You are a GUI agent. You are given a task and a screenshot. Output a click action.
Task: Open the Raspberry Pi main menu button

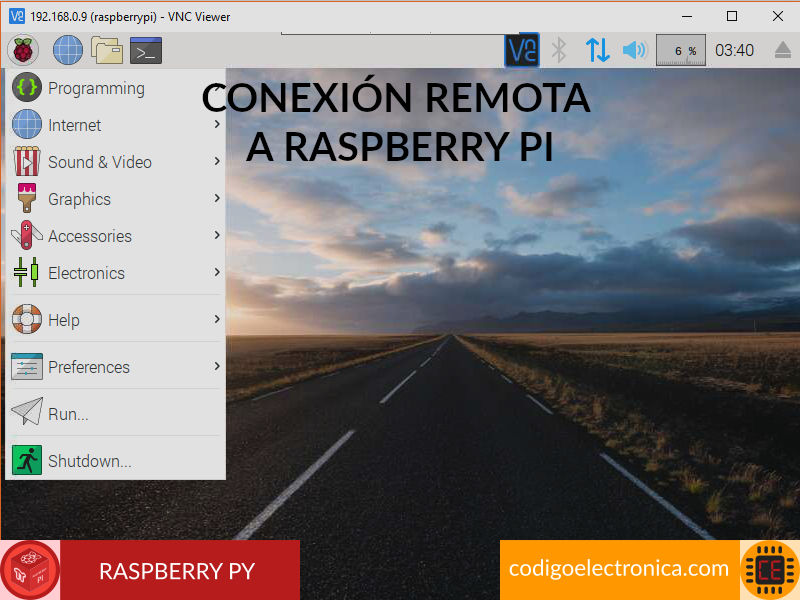tap(23, 51)
